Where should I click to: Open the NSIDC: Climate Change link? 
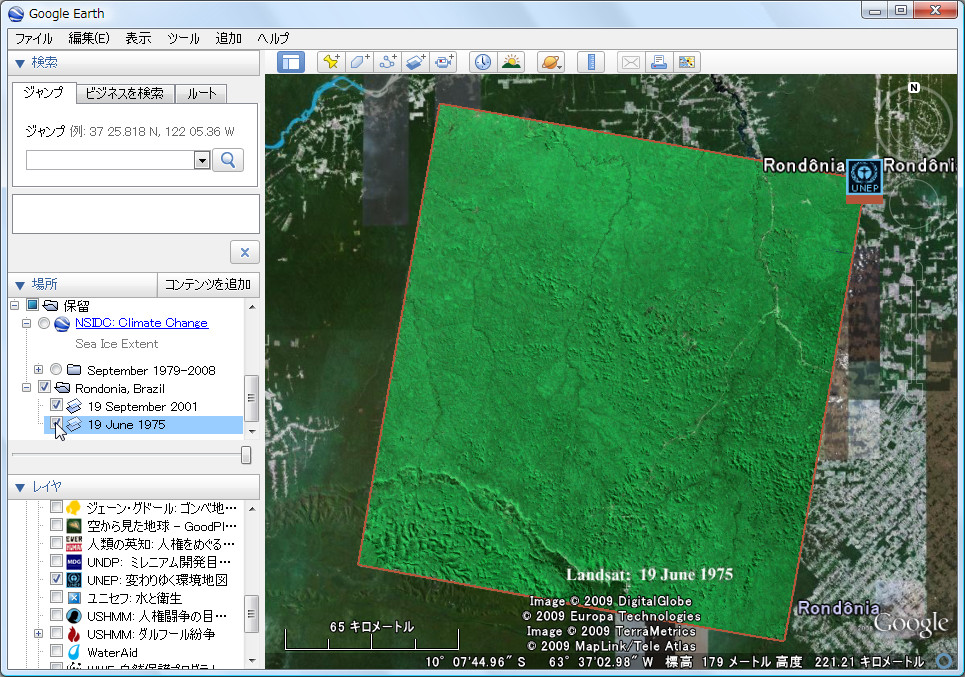coord(141,323)
